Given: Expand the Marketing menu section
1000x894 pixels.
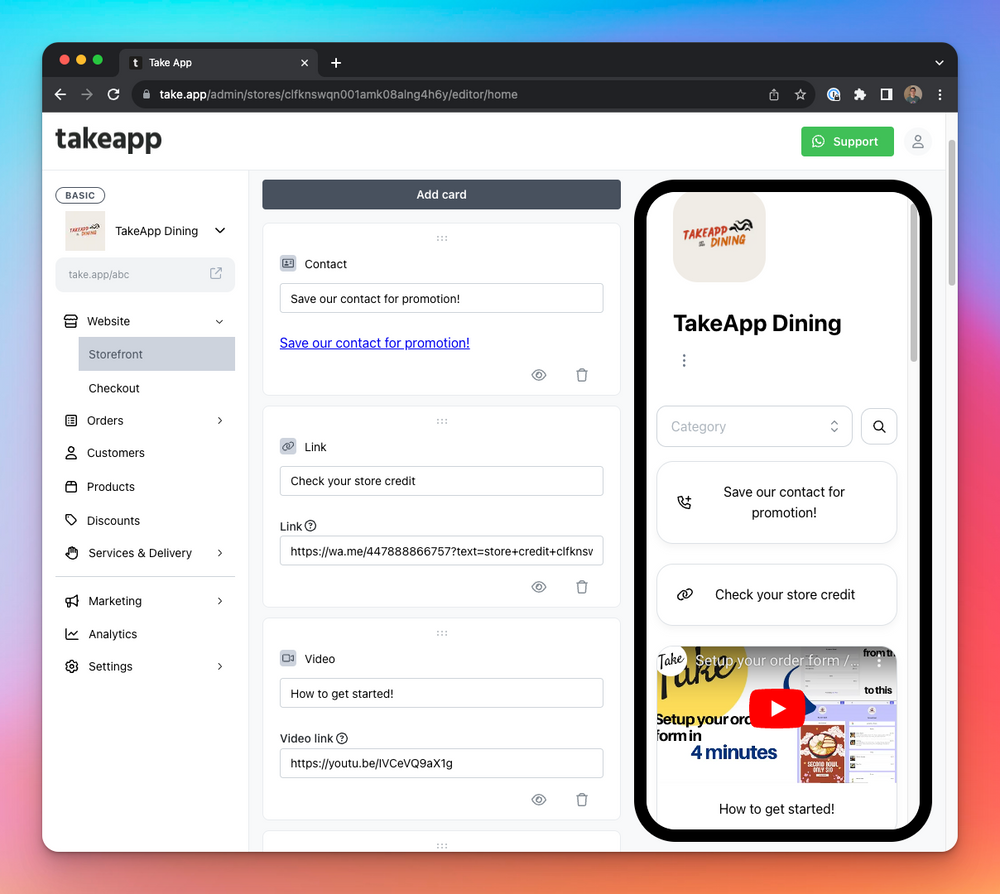Looking at the screenshot, I should [219, 601].
